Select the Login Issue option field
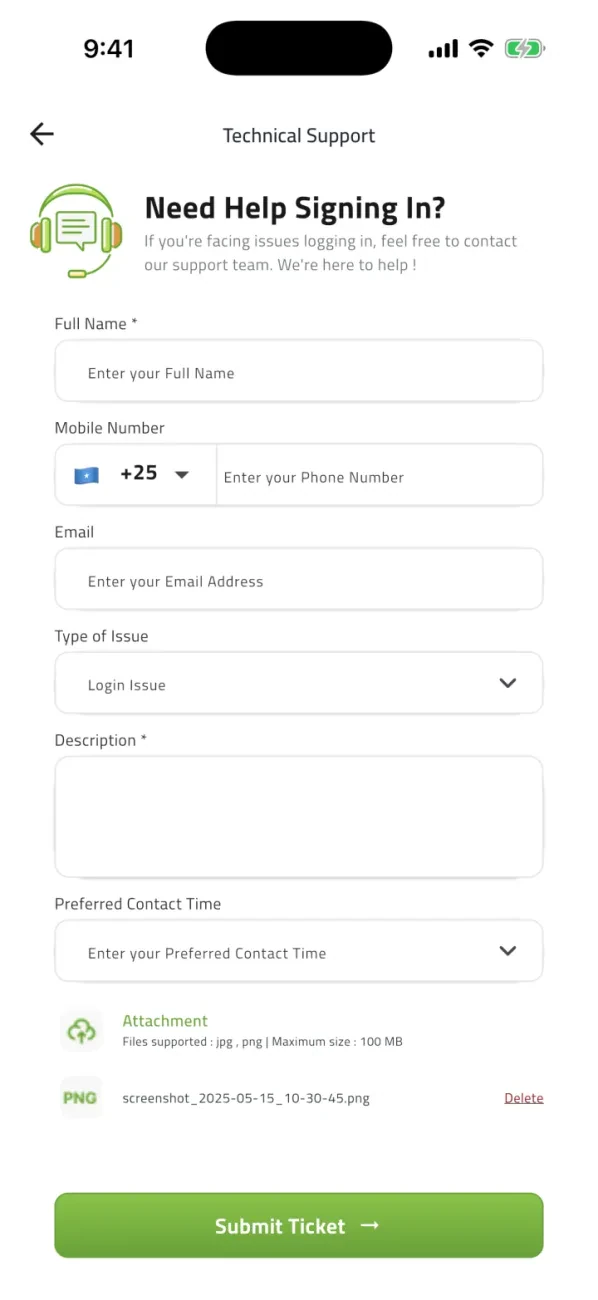 tap(299, 683)
